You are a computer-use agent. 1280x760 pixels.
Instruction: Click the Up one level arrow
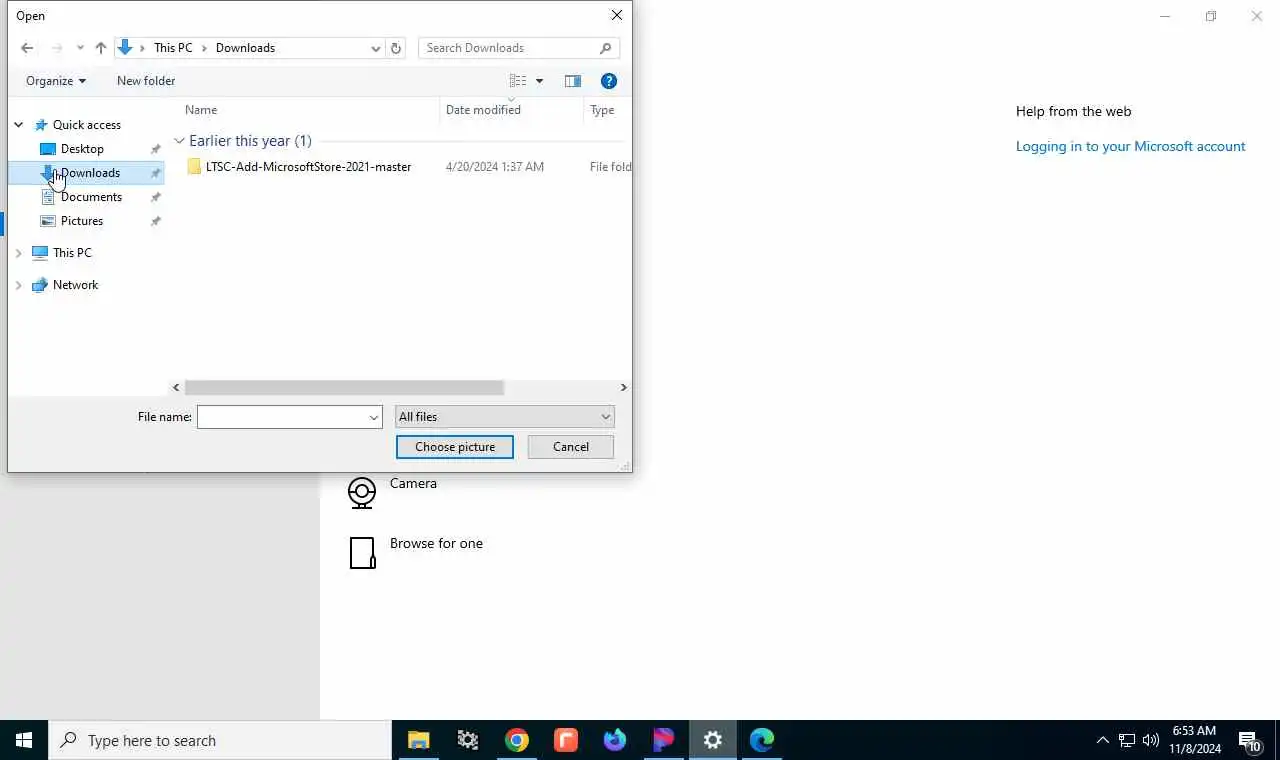click(x=101, y=48)
